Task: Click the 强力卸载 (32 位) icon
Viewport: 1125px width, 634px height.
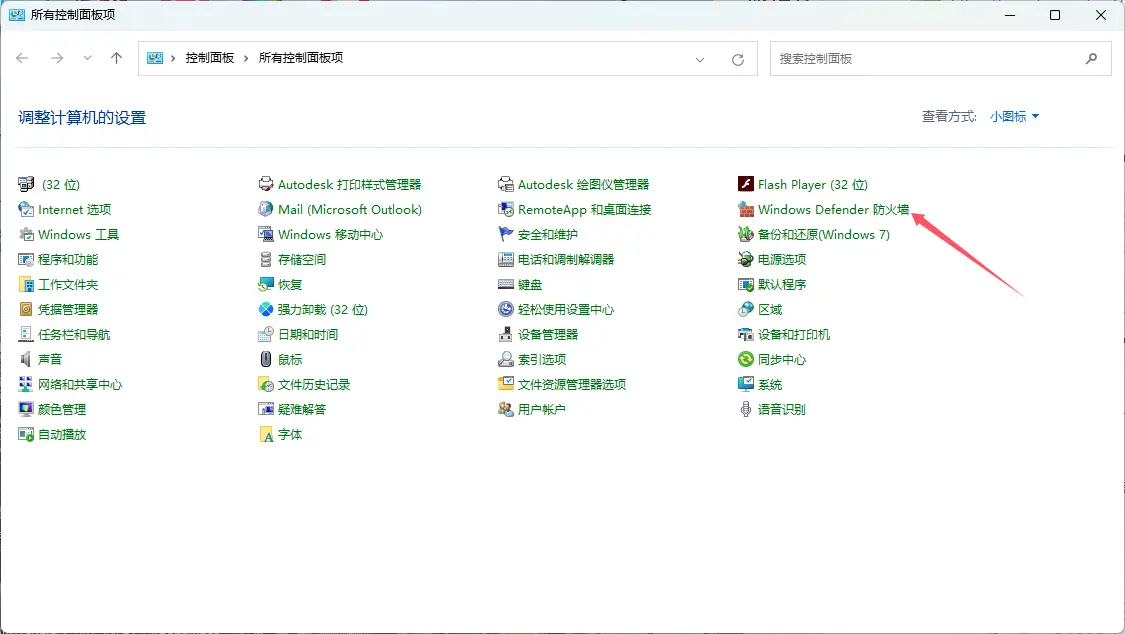Action: (x=265, y=309)
